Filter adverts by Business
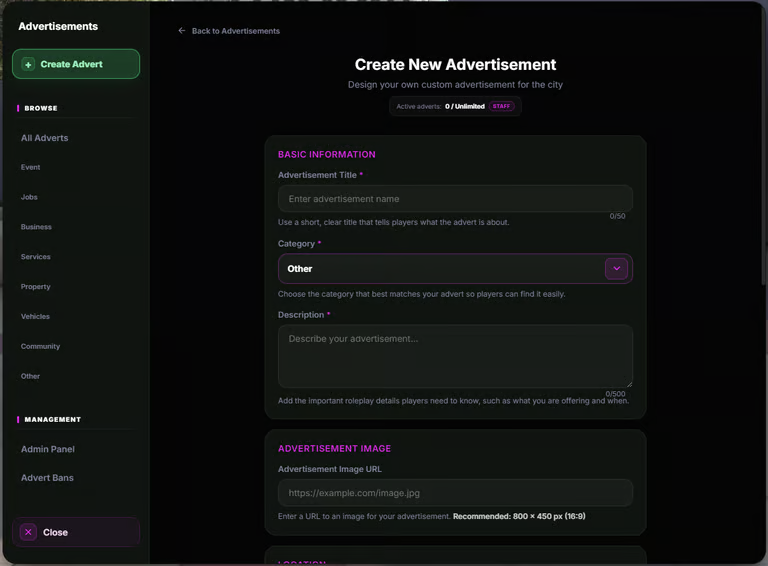This screenshot has width=768, height=566. [36, 227]
